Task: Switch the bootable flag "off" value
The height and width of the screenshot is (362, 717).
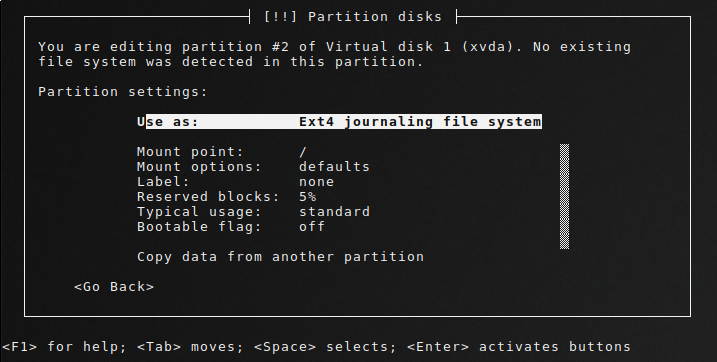Action: 312,227
